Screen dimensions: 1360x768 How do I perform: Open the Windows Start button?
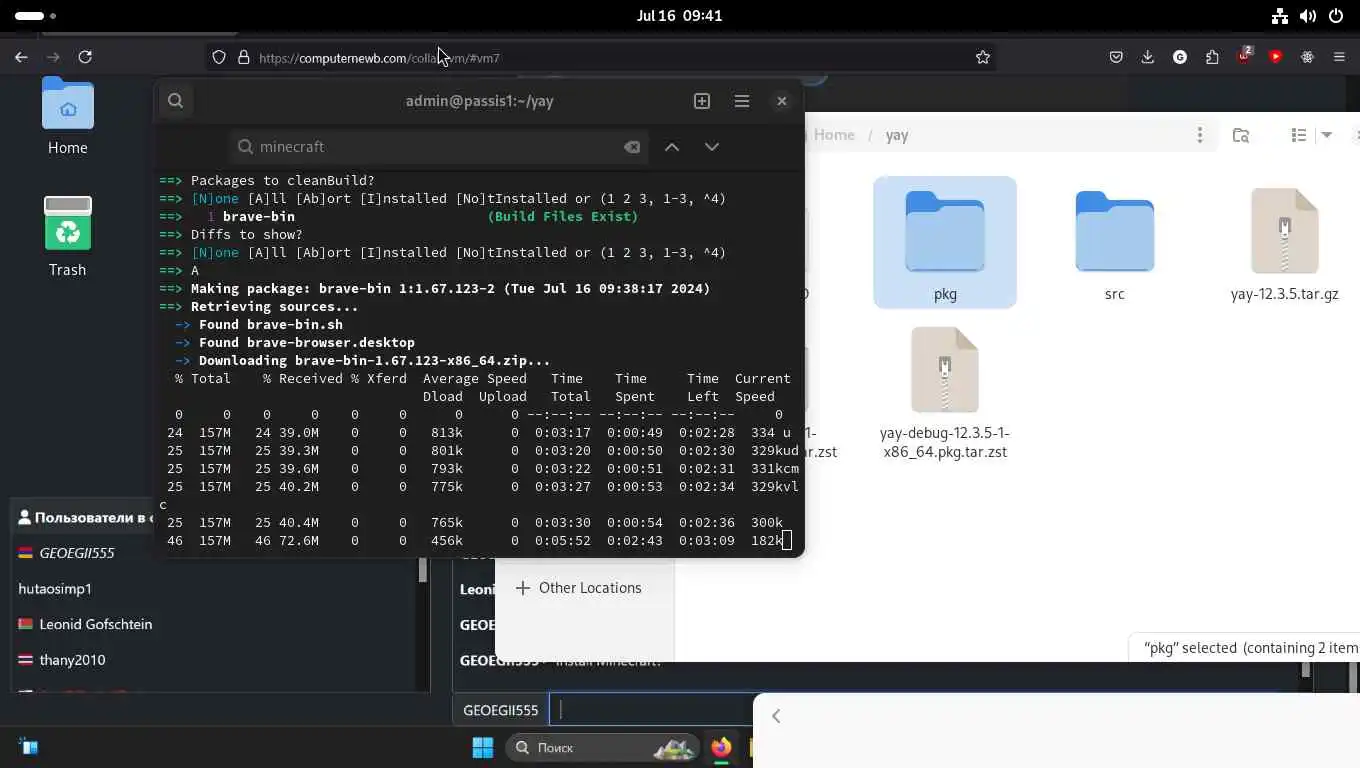pyautogui.click(x=483, y=748)
